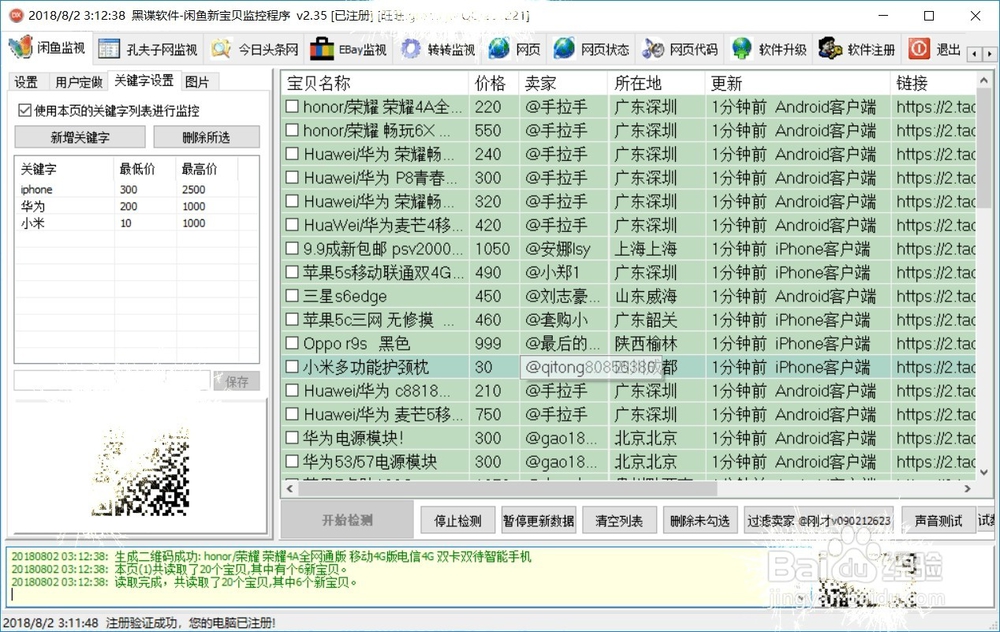
Task: Click the 删除未勾选 button
Action: point(700,520)
